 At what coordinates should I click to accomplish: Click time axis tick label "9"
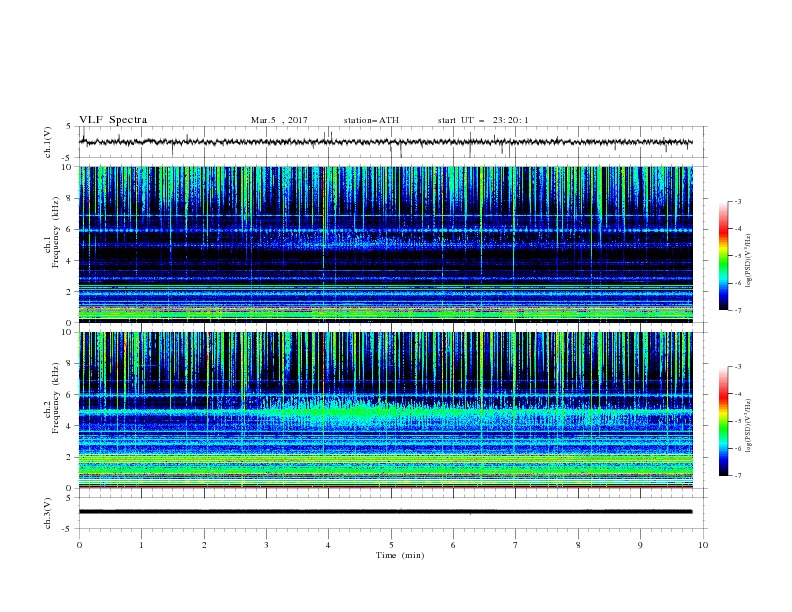pos(640,545)
